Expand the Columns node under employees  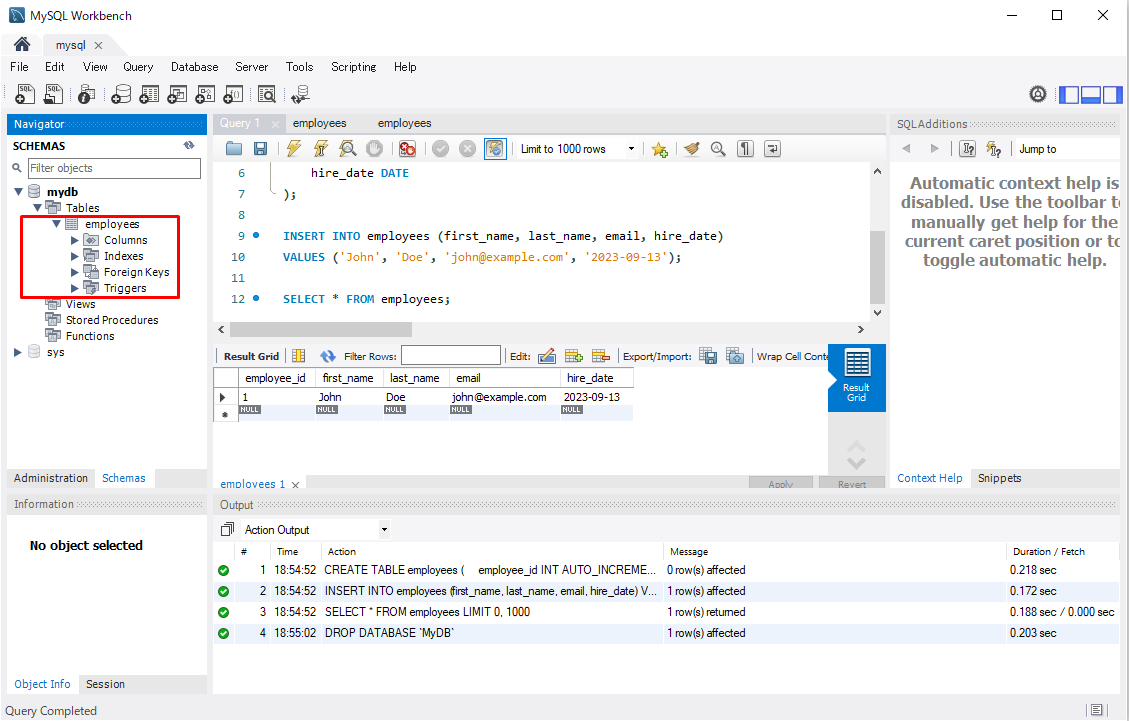[75, 240]
